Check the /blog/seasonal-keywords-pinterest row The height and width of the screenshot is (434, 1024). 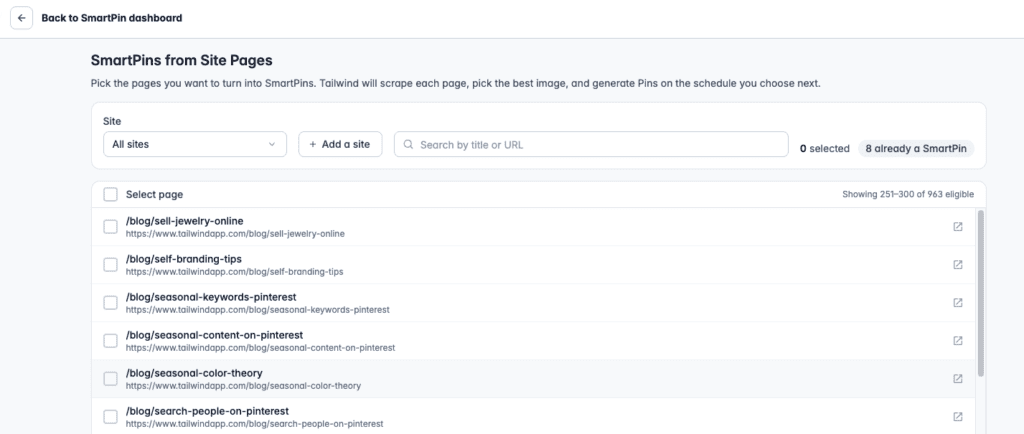tap(110, 303)
